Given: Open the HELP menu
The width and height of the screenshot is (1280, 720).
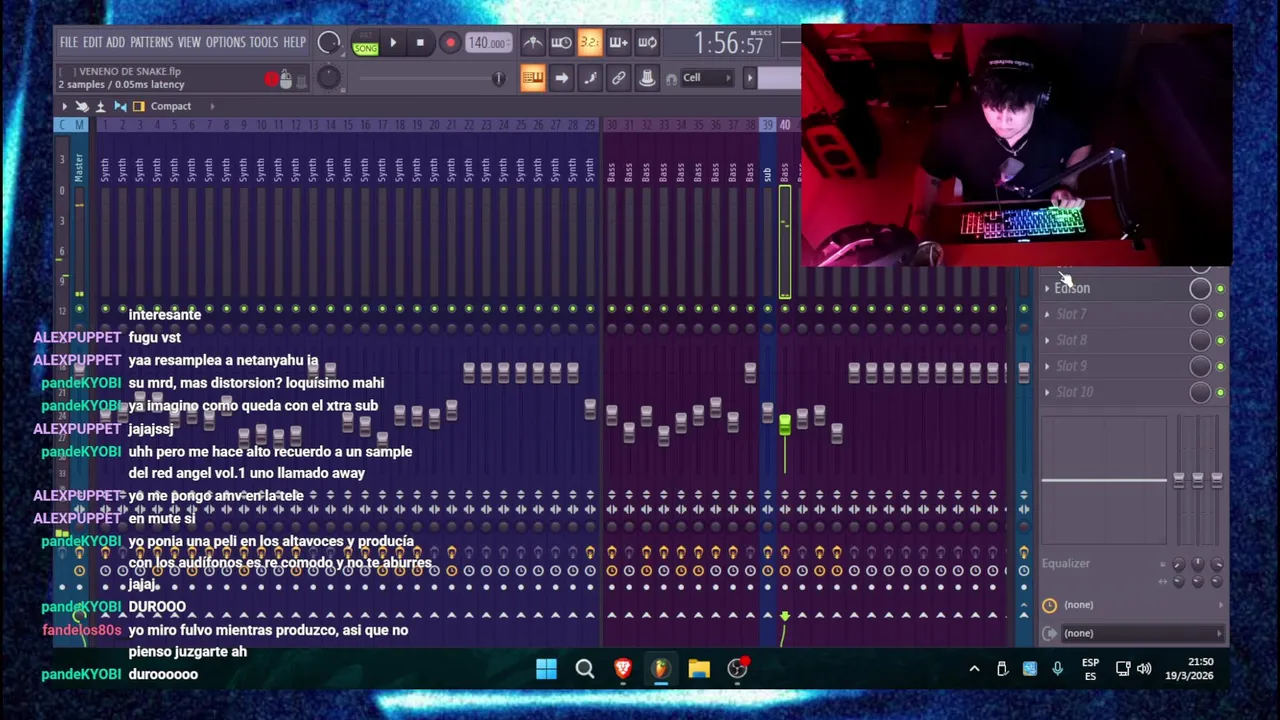Looking at the screenshot, I should (294, 43).
